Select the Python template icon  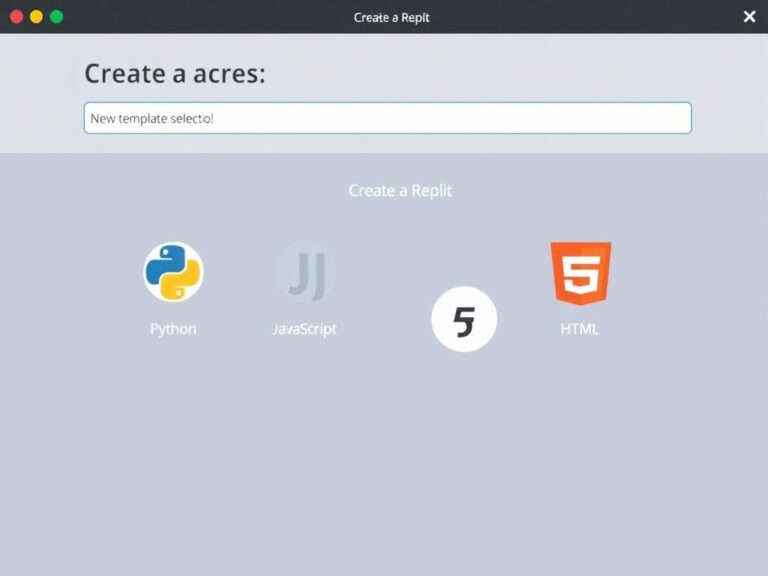(x=173, y=272)
